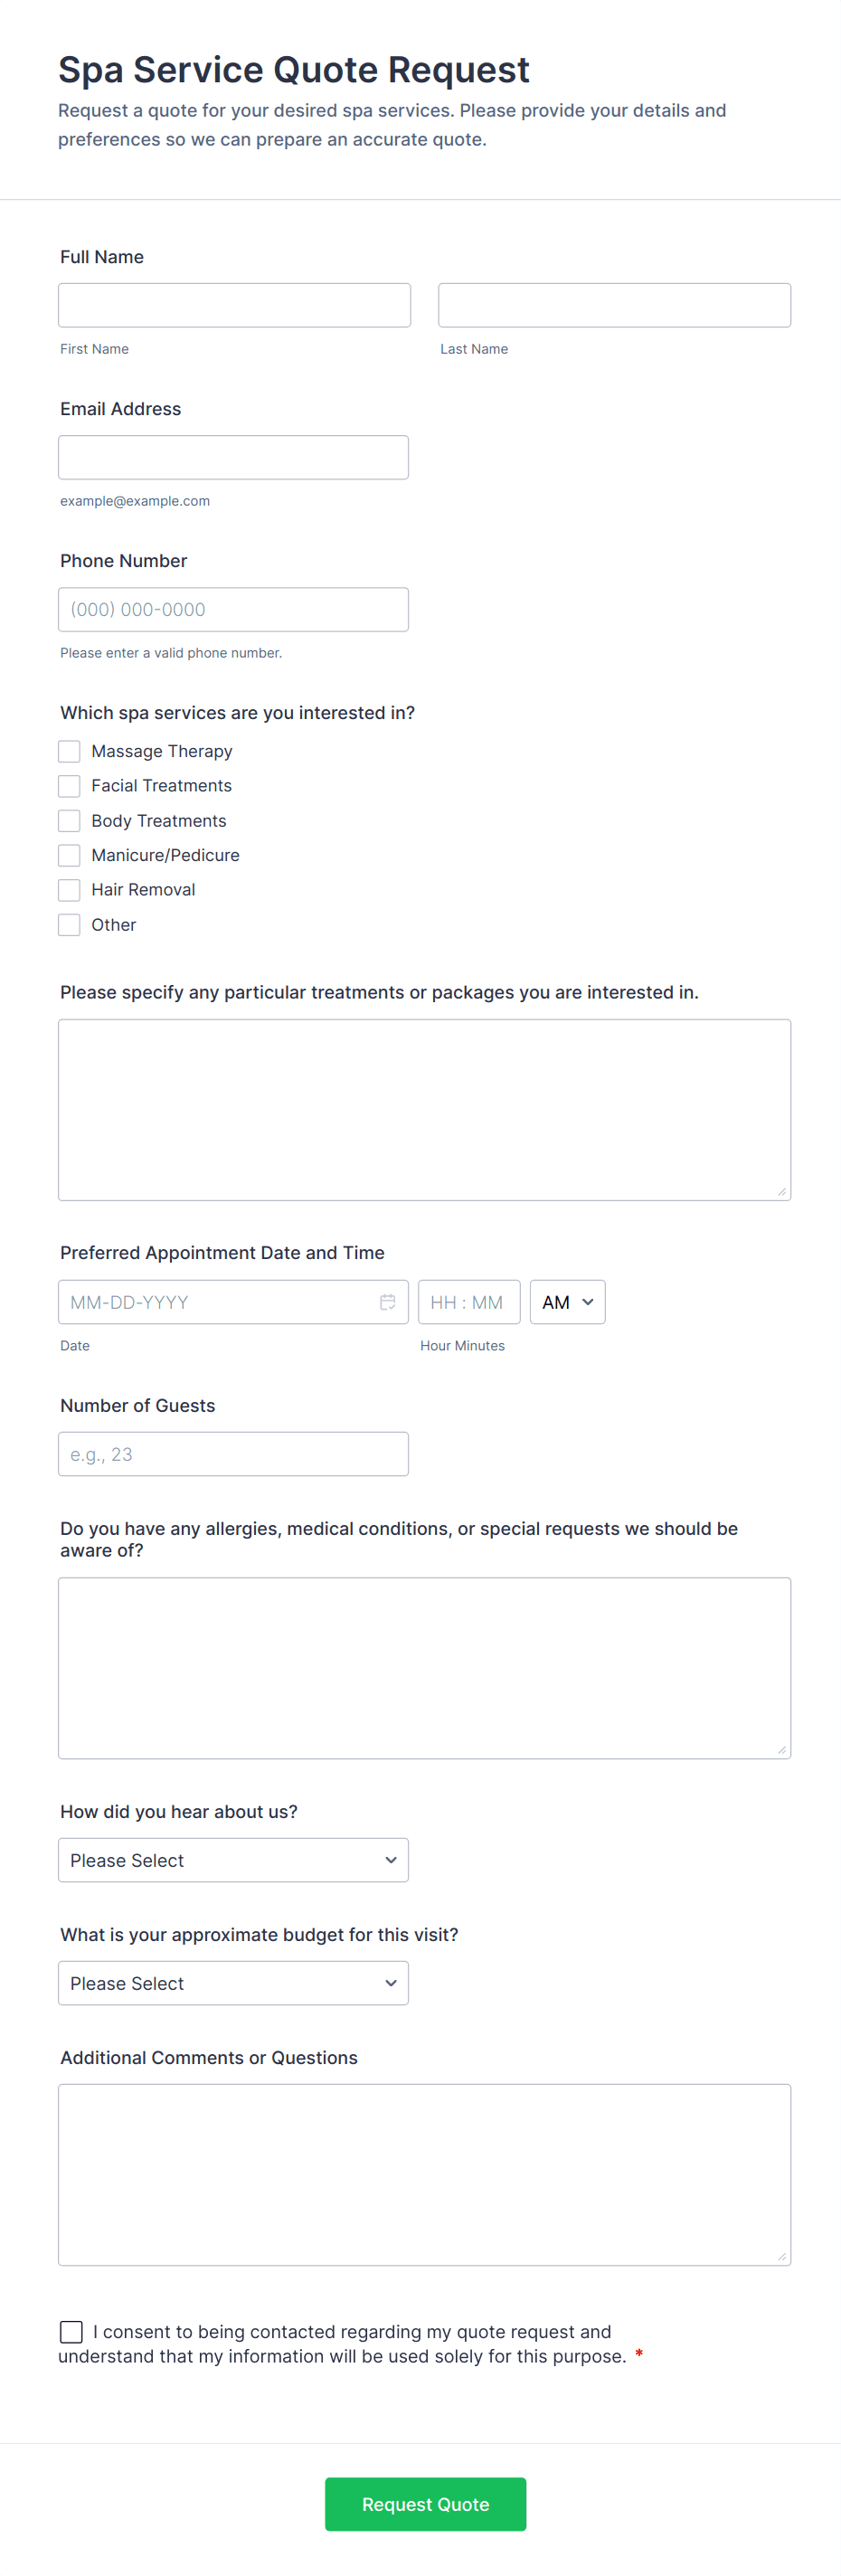The width and height of the screenshot is (841, 2576).
Task: Click the Email Address field
Action: [233, 457]
